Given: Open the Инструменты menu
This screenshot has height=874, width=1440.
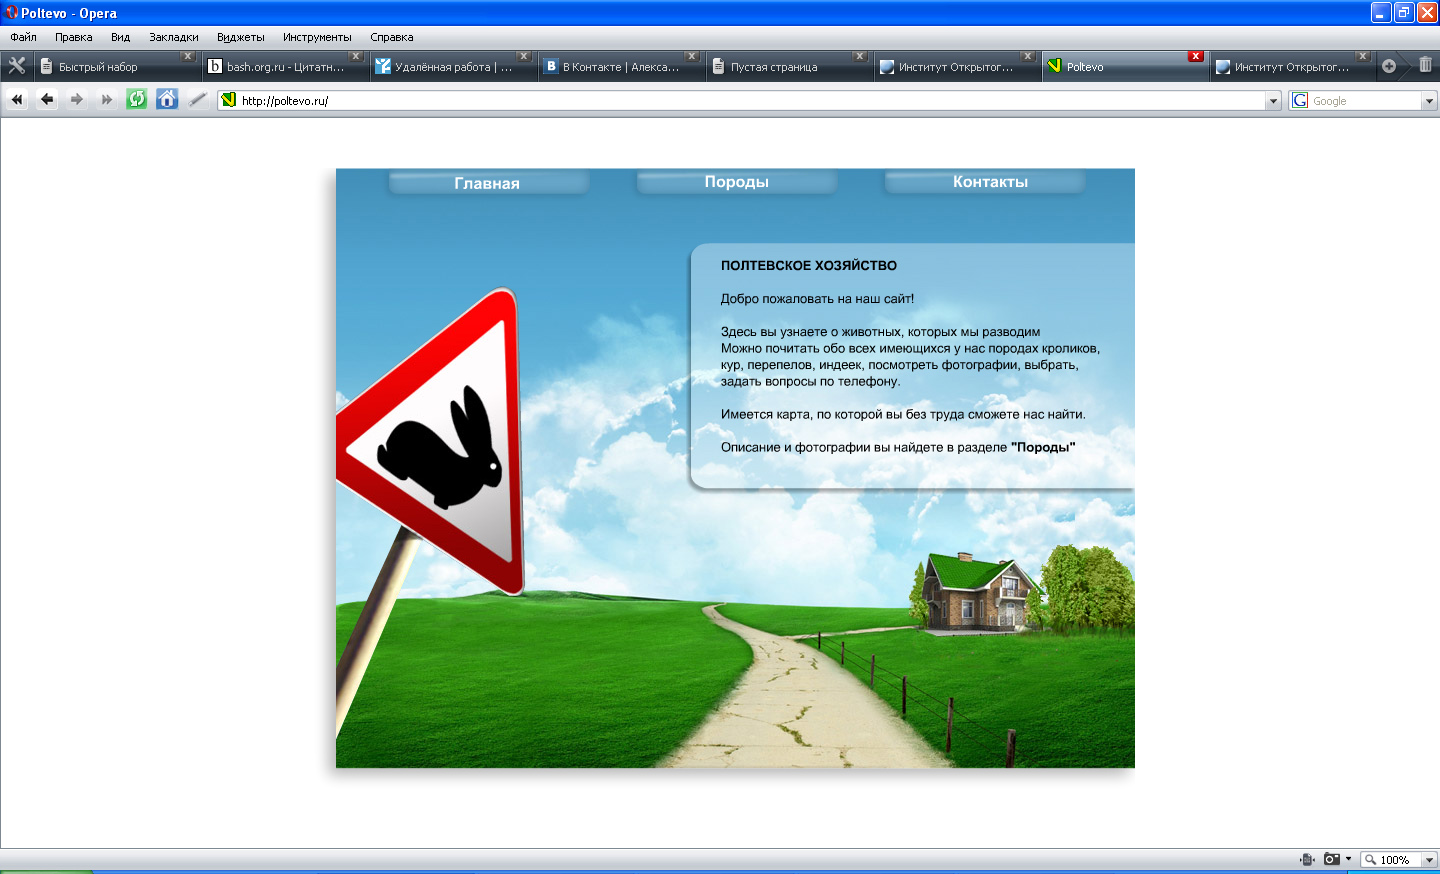Looking at the screenshot, I should (317, 37).
